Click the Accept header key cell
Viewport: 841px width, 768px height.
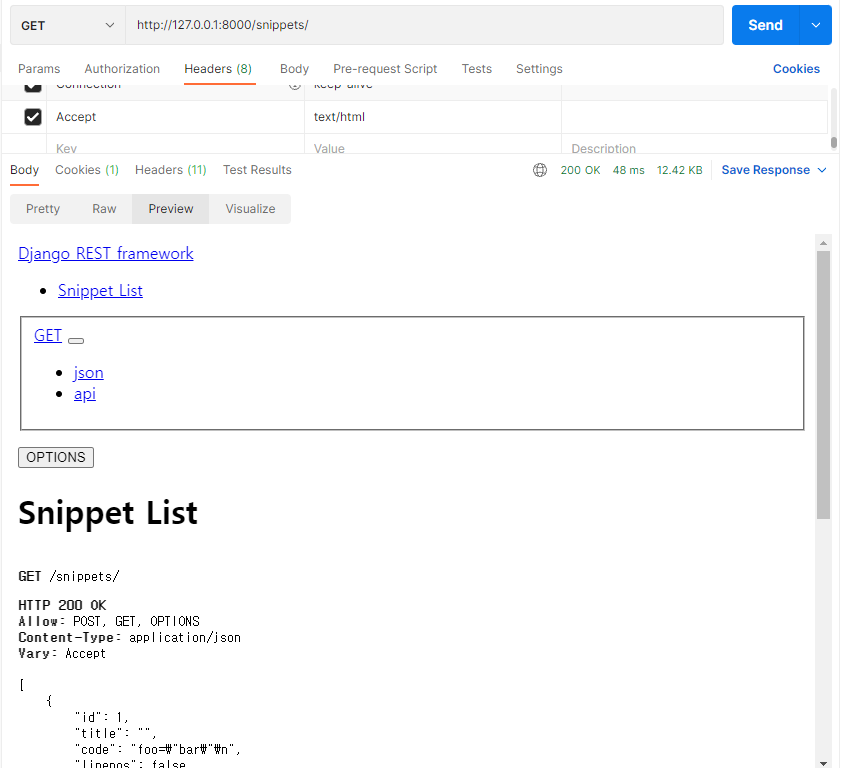(175, 117)
